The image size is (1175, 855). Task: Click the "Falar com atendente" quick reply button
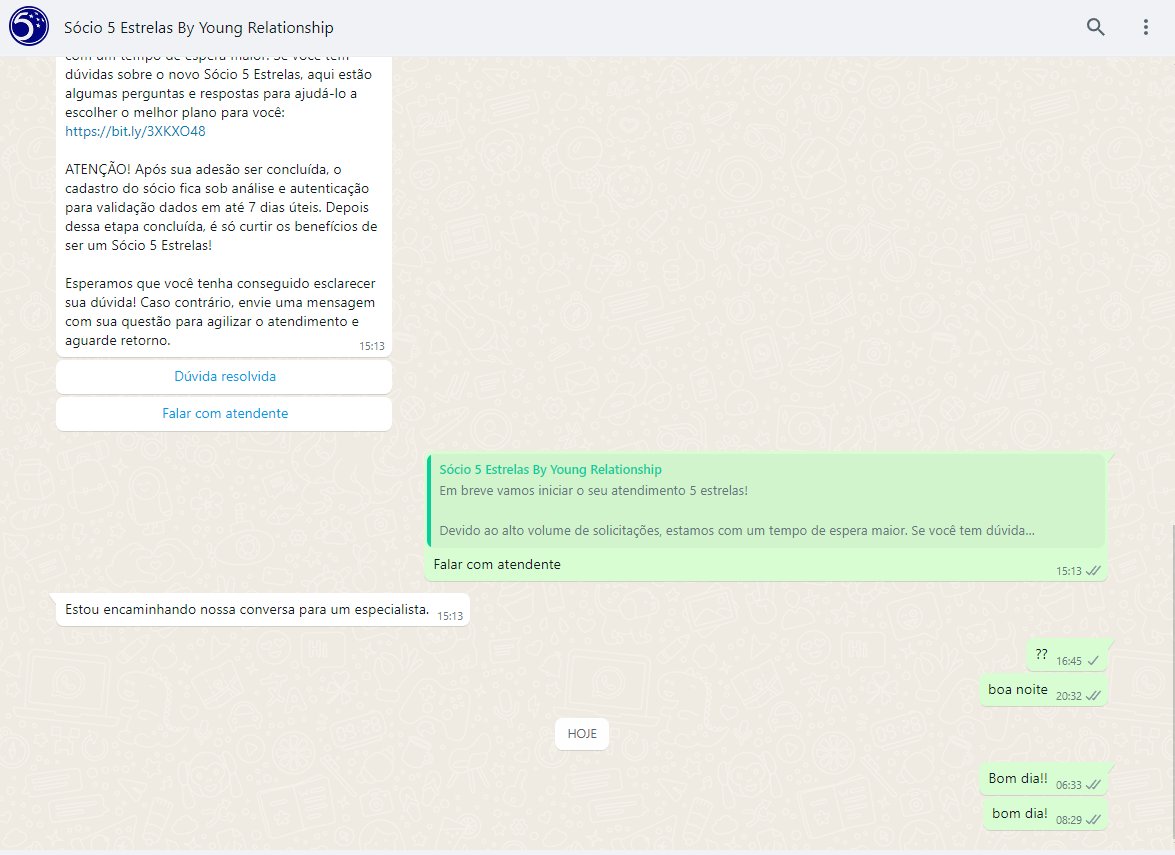[224, 414]
